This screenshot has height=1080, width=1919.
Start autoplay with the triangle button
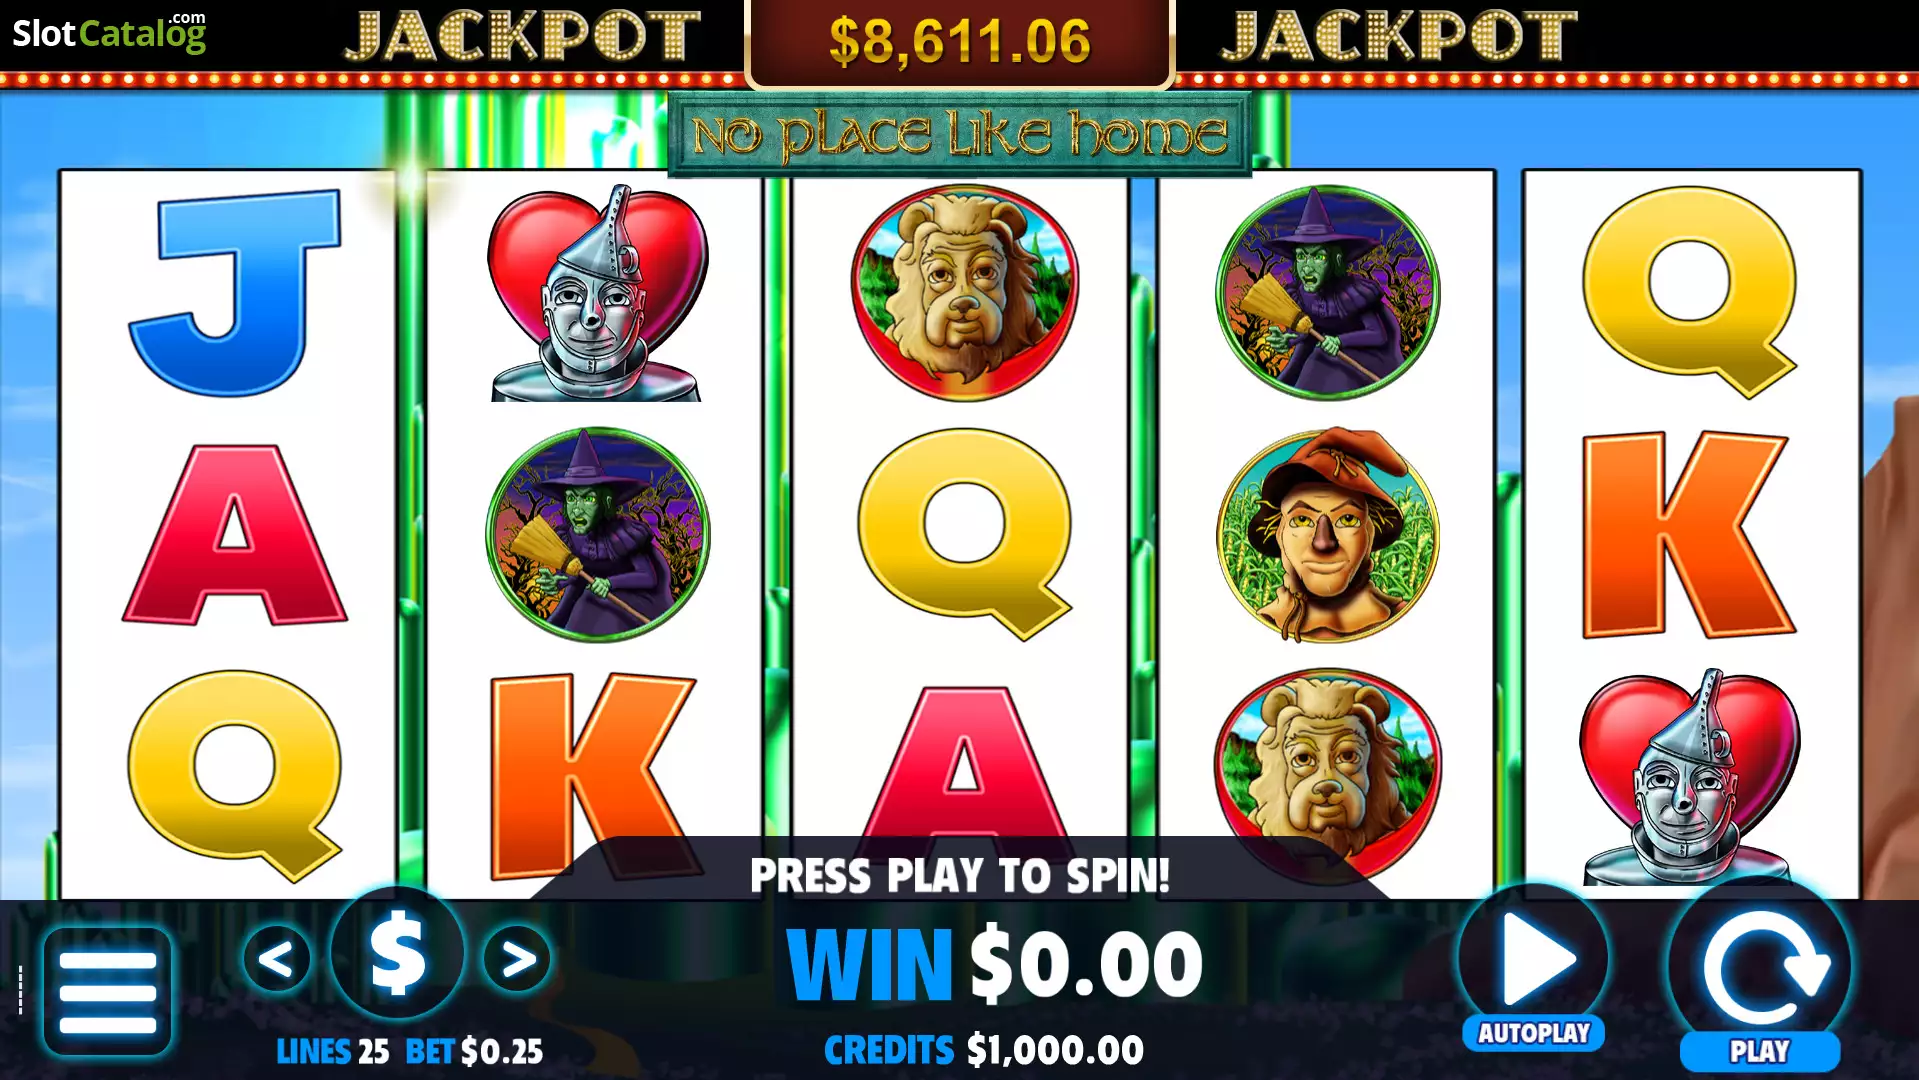click(x=1534, y=957)
